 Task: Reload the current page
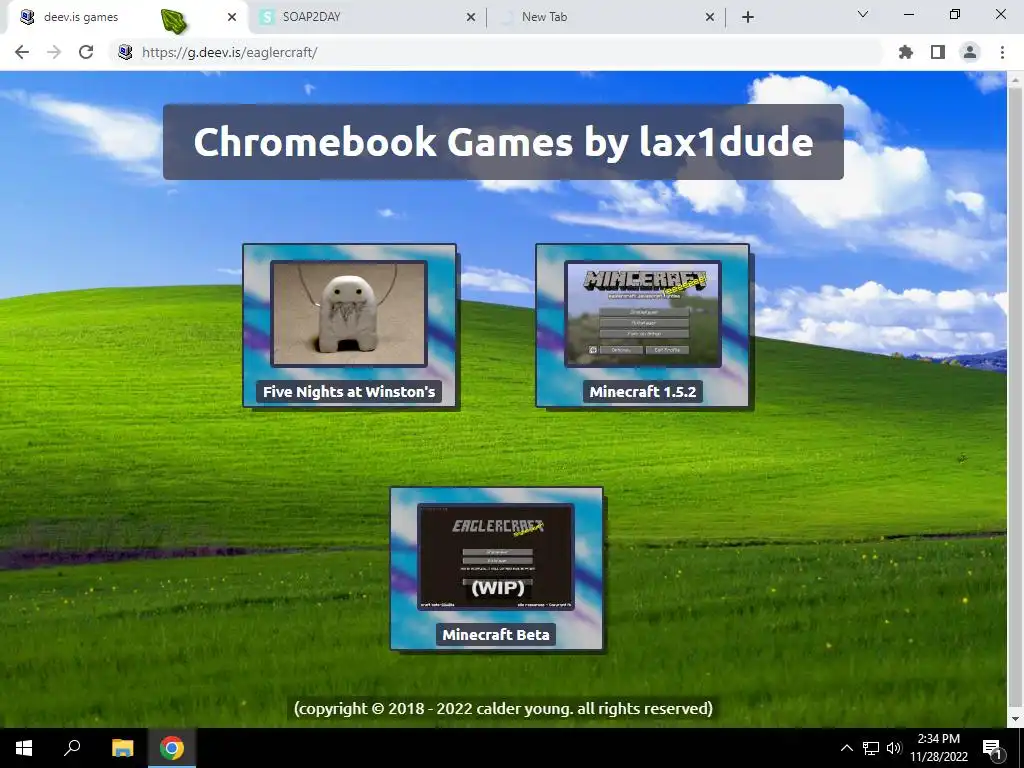click(86, 52)
